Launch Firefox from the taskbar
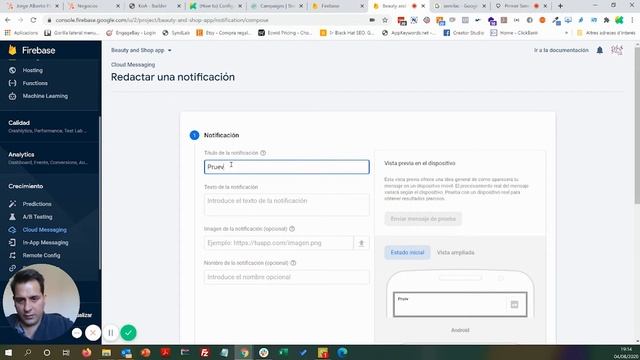The image size is (640, 360). point(87,352)
